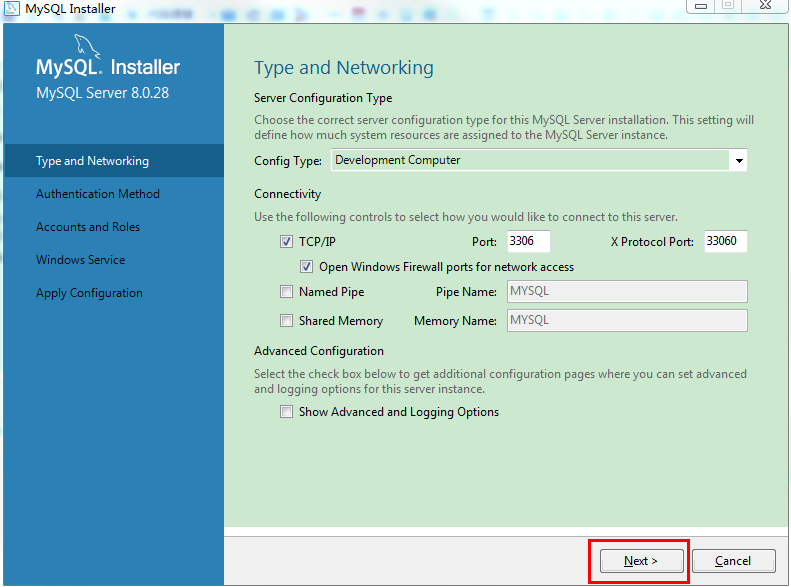The width and height of the screenshot is (791, 587).
Task: Open the Config Type dropdown arrow
Action: (x=739, y=160)
